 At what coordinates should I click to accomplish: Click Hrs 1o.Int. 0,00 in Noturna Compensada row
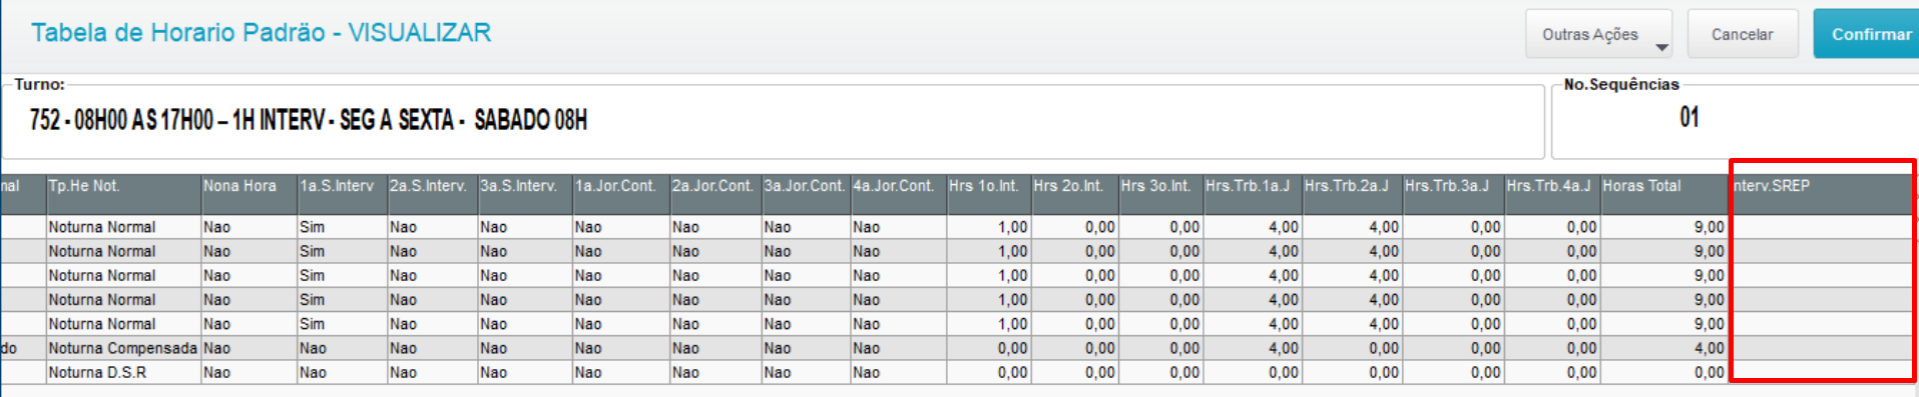[989, 348]
